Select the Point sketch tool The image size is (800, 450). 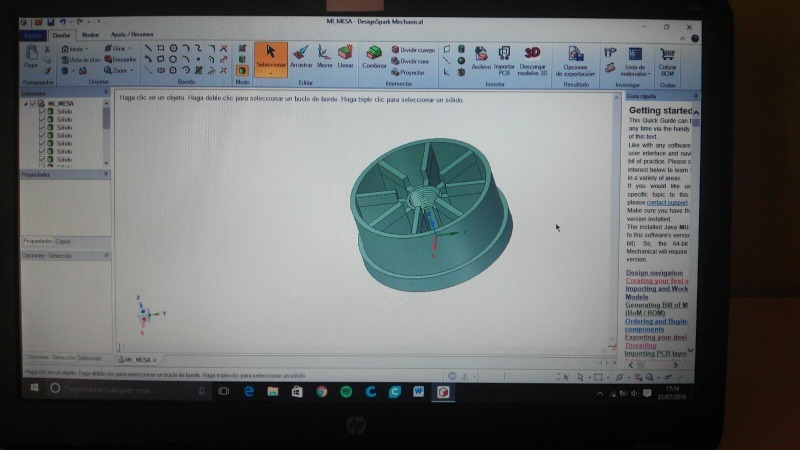pos(198,59)
